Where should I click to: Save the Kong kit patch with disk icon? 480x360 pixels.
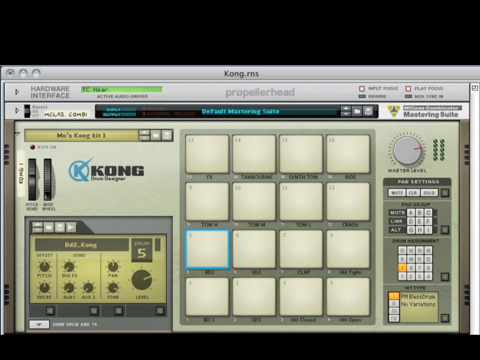tap(167, 135)
